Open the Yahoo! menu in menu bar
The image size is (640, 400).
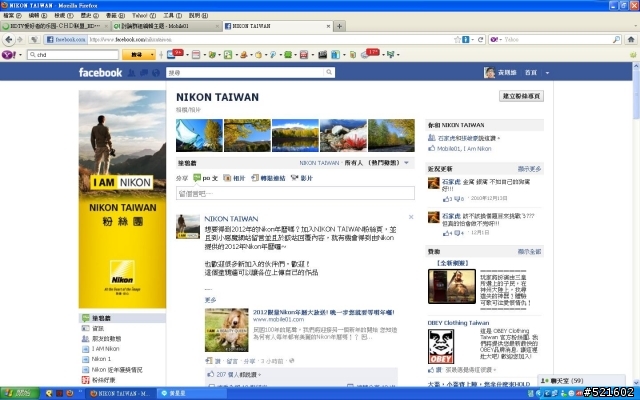click(x=144, y=16)
